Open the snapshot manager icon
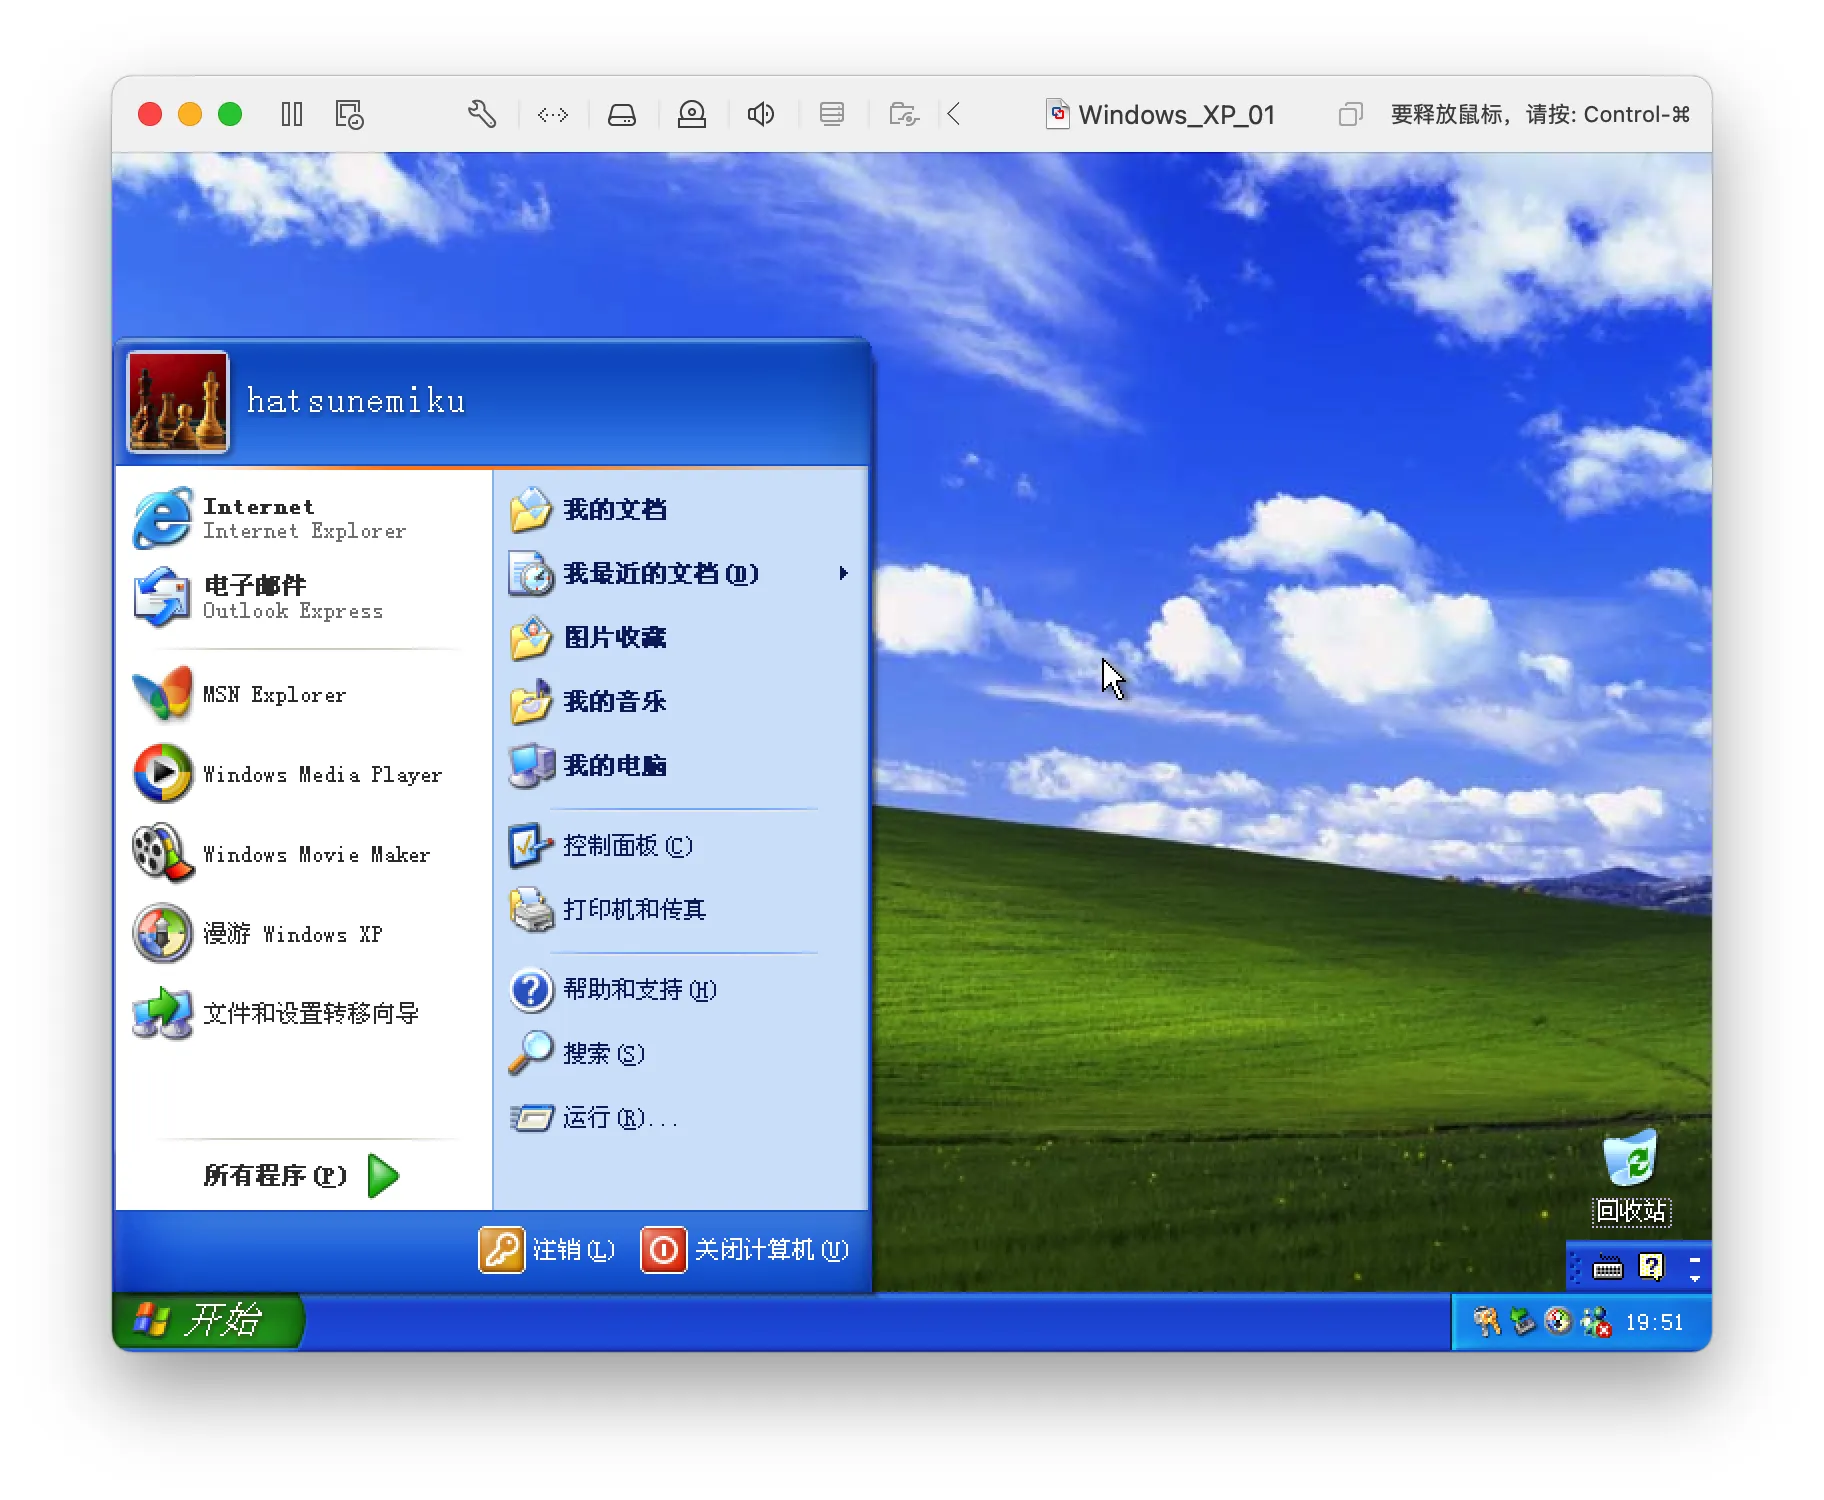The height and width of the screenshot is (1500, 1824). click(349, 114)
